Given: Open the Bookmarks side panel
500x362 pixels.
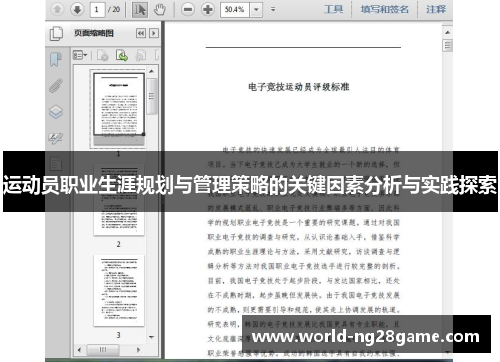Looking at the screenshot, I should pyautogui.click(x=56, y=59).
